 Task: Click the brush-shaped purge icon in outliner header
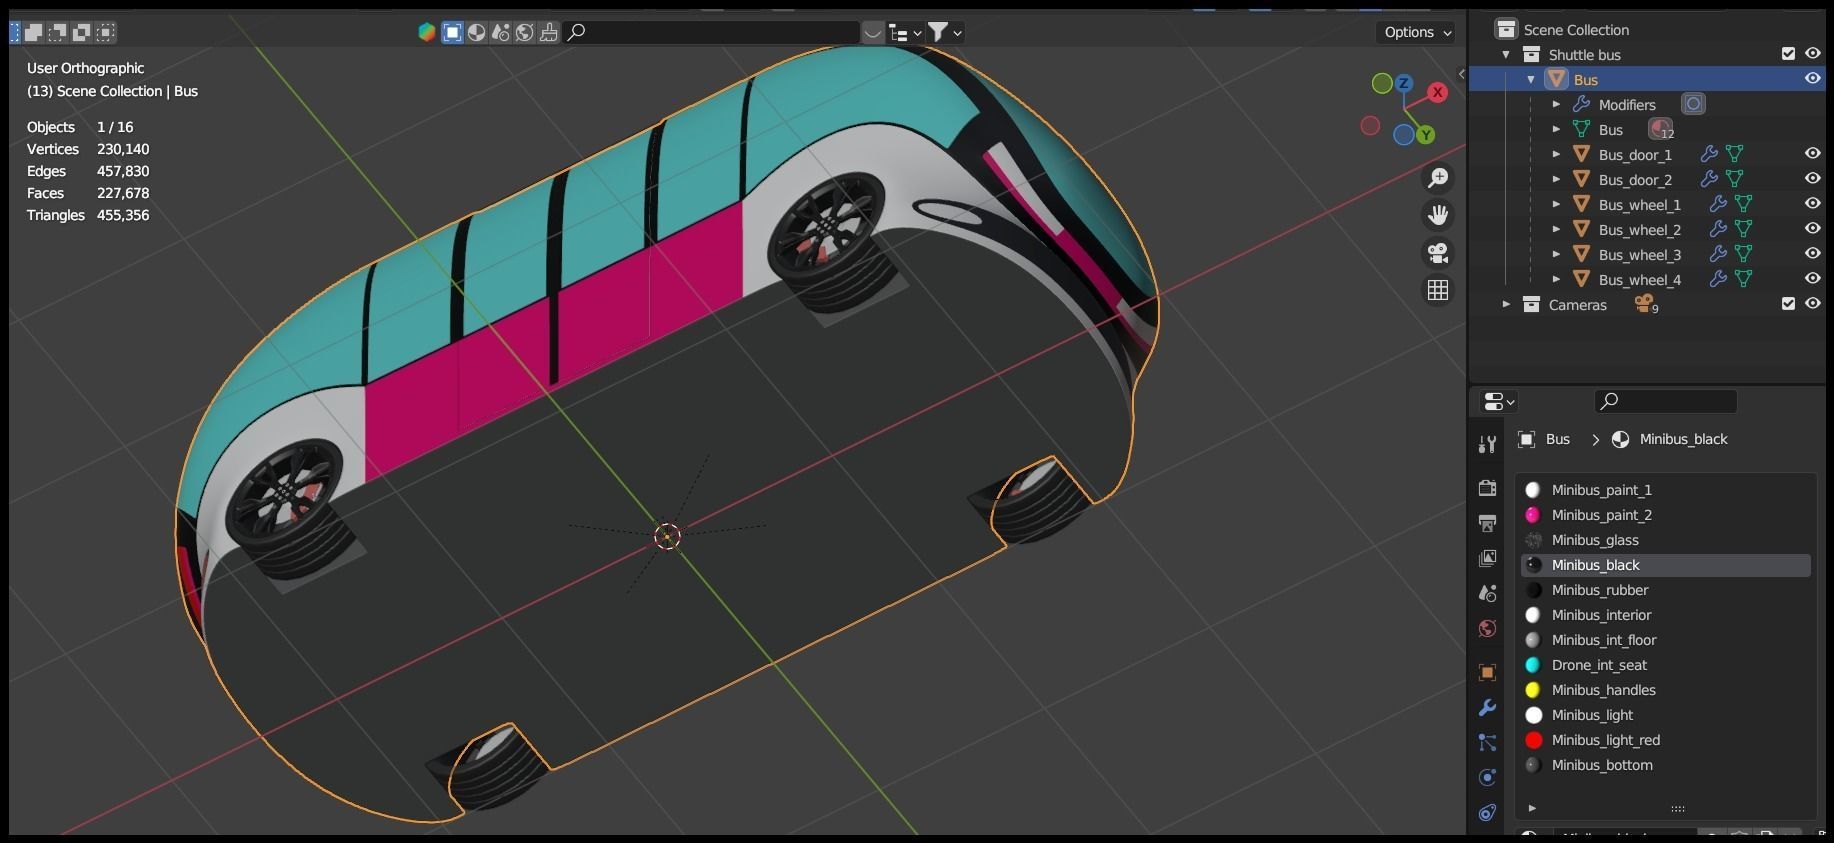pyautogui.click(x=549, y=32)
